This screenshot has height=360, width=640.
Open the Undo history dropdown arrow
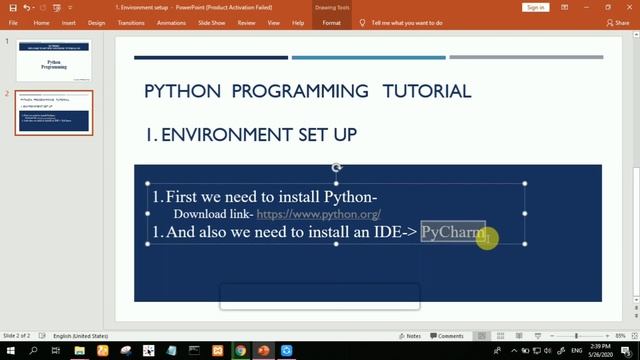(x=33, y=8)
